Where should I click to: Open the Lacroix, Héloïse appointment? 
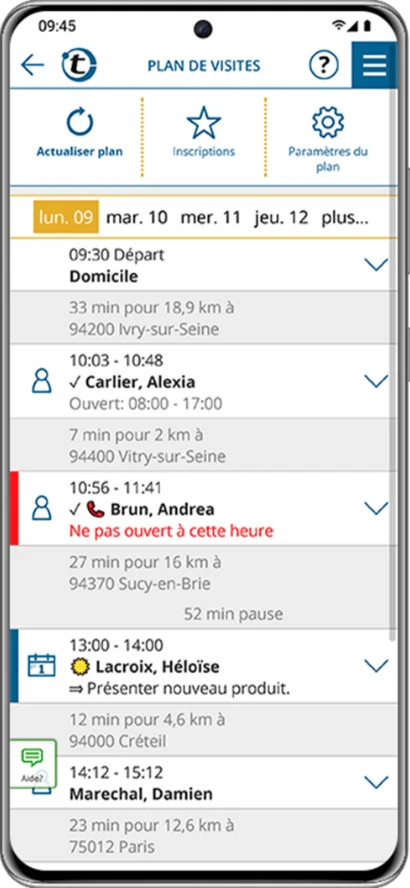tap(204, 666)
